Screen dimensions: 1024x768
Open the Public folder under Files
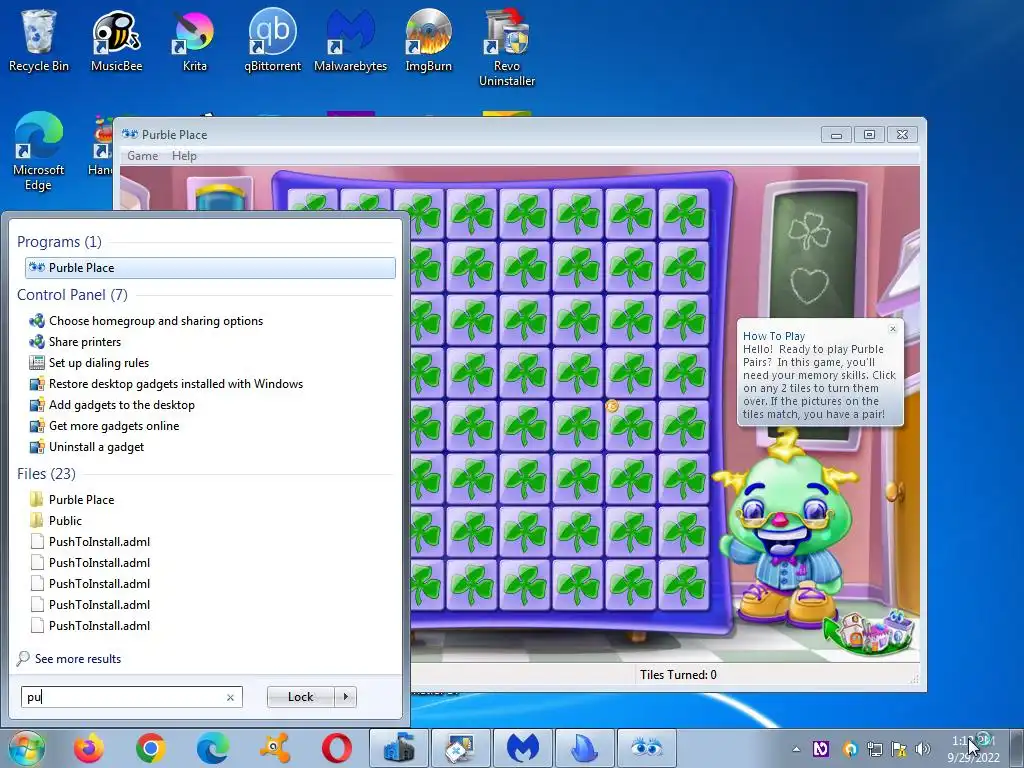click(65, 520)
